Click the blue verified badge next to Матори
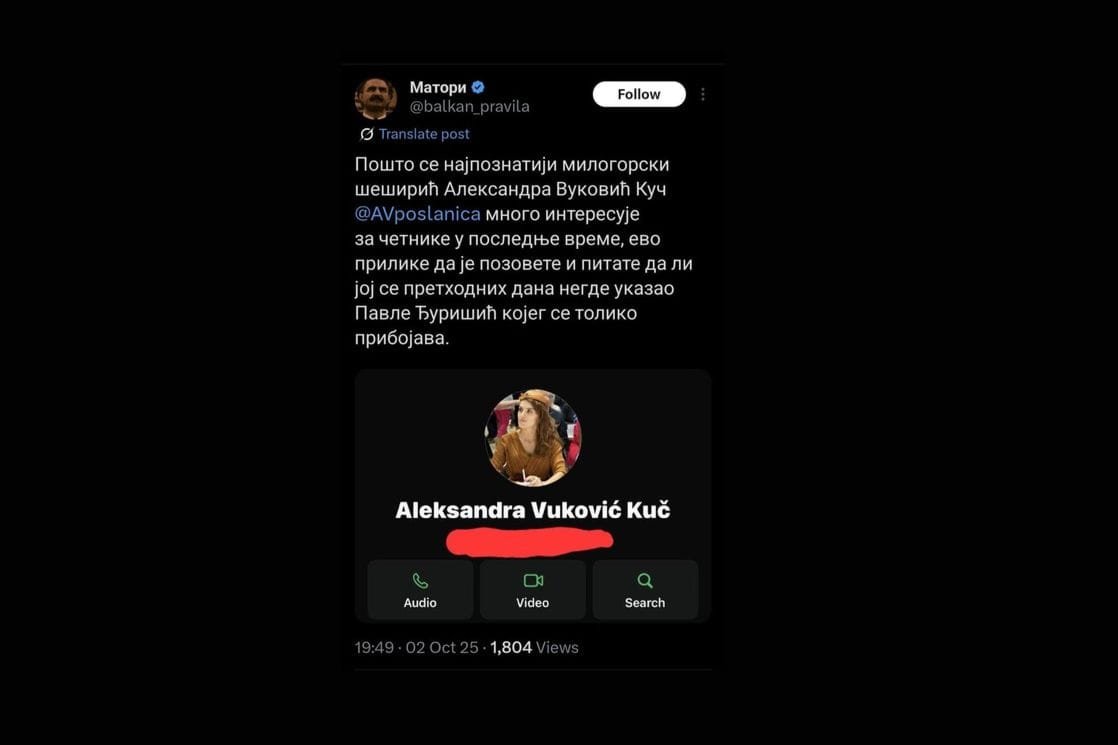 click(478, 87)
